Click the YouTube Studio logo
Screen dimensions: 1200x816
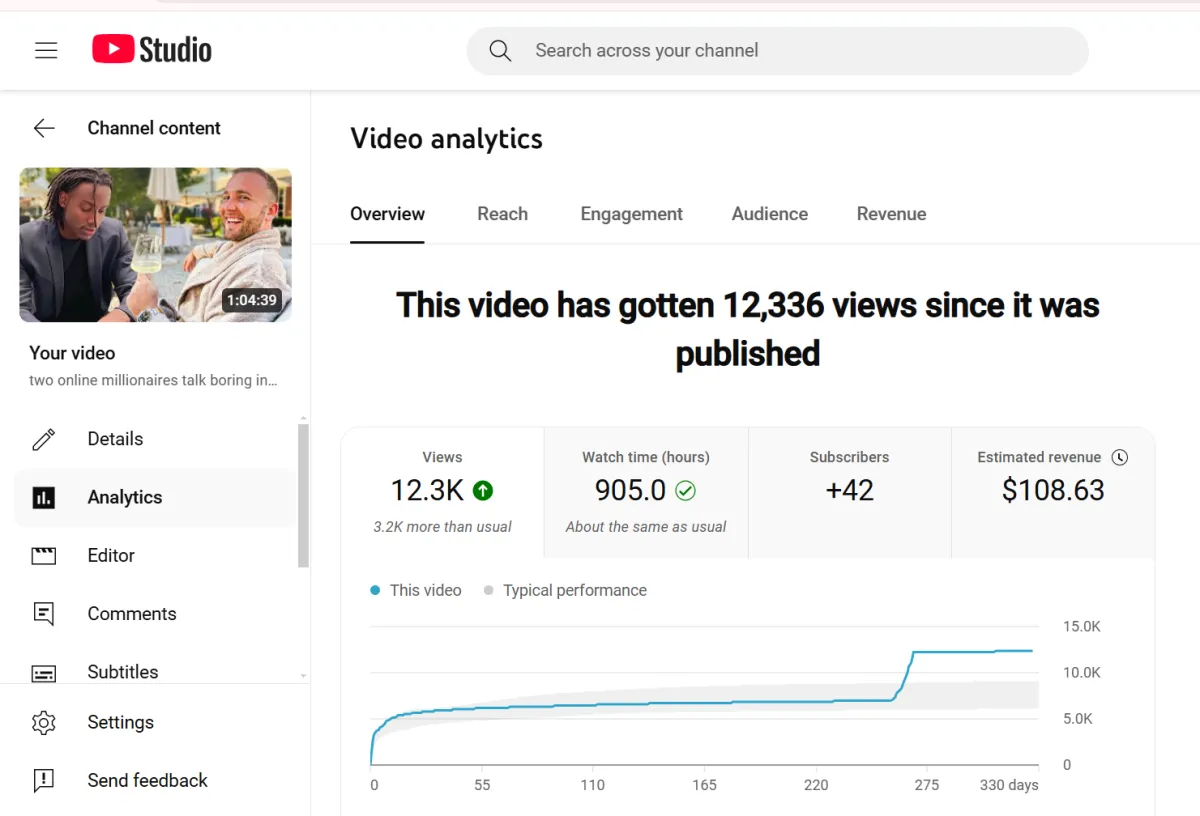tap(152, 50)
